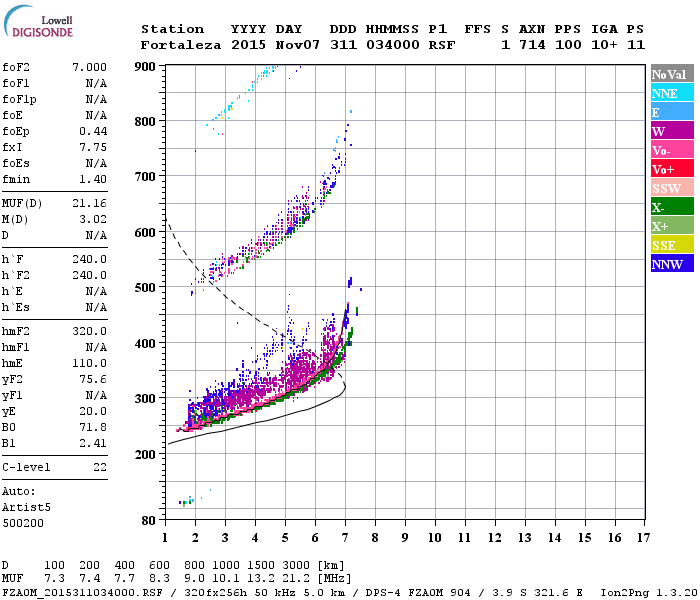The width and height of the screenshot is (700, 600).
Task: Click the Fortaleza station name
Action: 181,45
